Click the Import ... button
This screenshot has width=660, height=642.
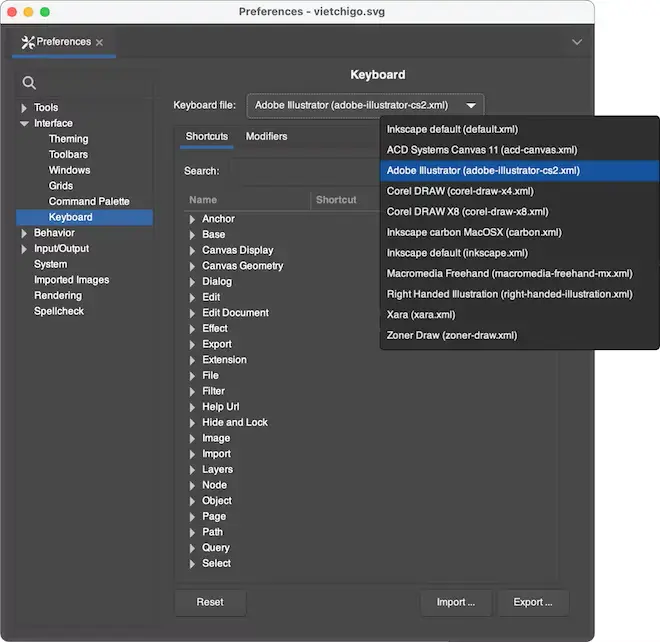coord(455,602)
